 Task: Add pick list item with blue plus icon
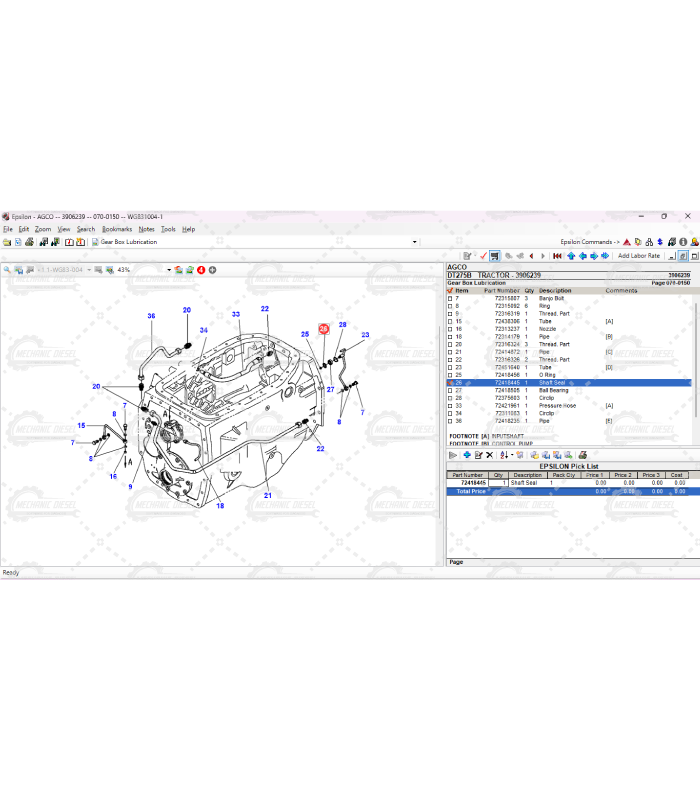[x=466, y=455]
